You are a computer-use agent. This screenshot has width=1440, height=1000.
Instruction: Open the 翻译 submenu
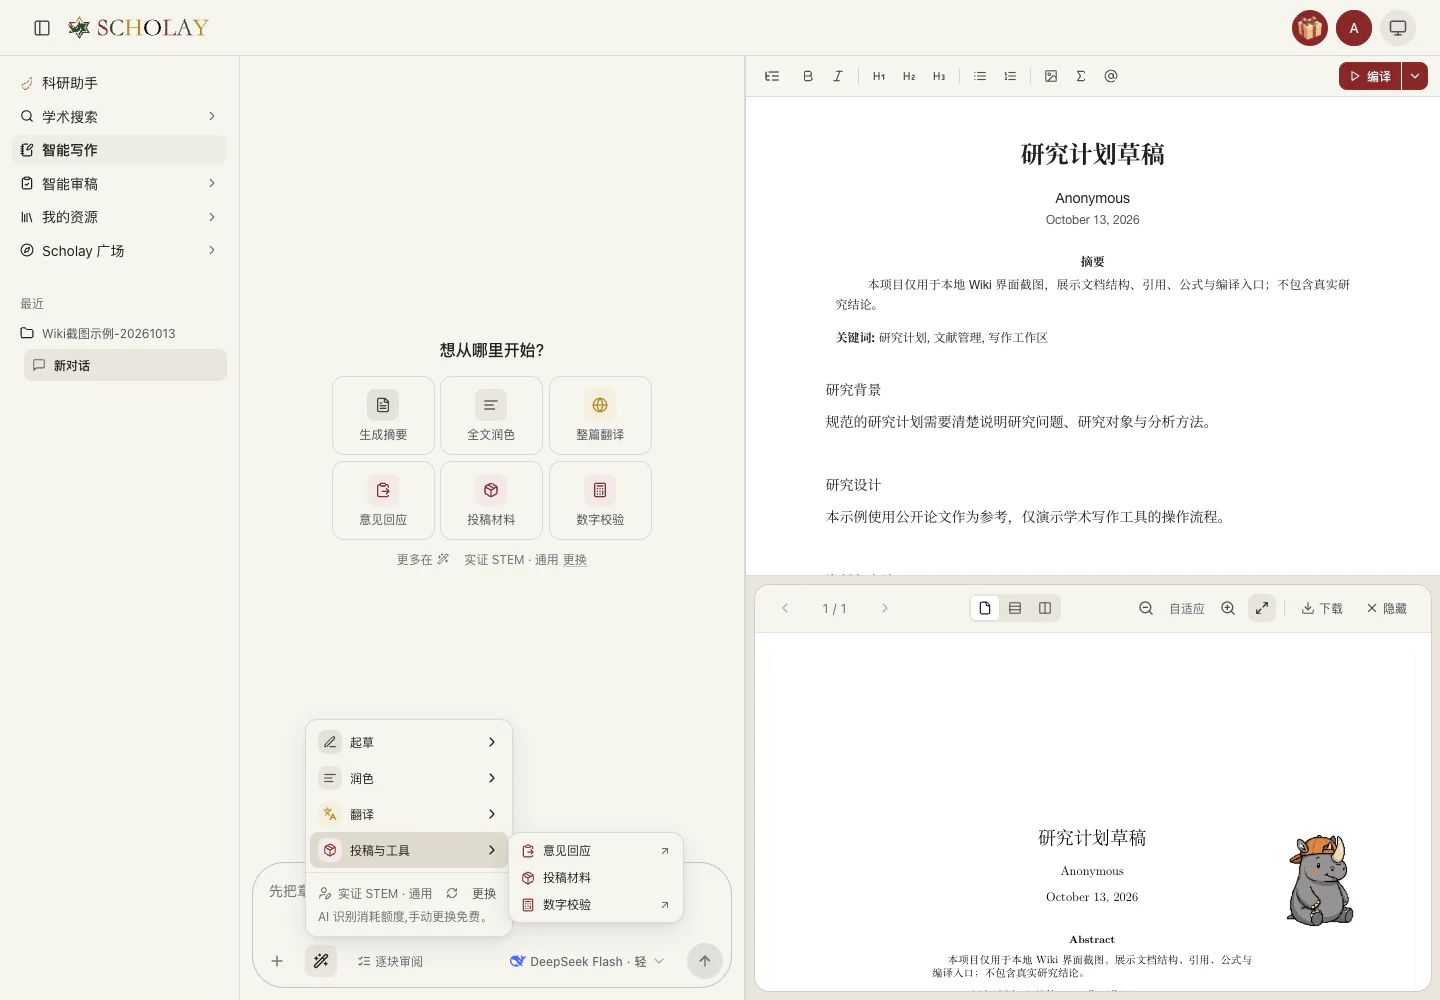tap(409, 814)
